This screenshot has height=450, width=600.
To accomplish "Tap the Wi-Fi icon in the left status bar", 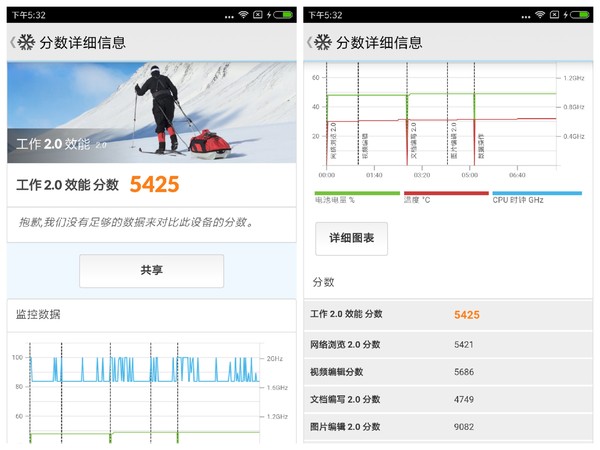I will tap(242, 15).
